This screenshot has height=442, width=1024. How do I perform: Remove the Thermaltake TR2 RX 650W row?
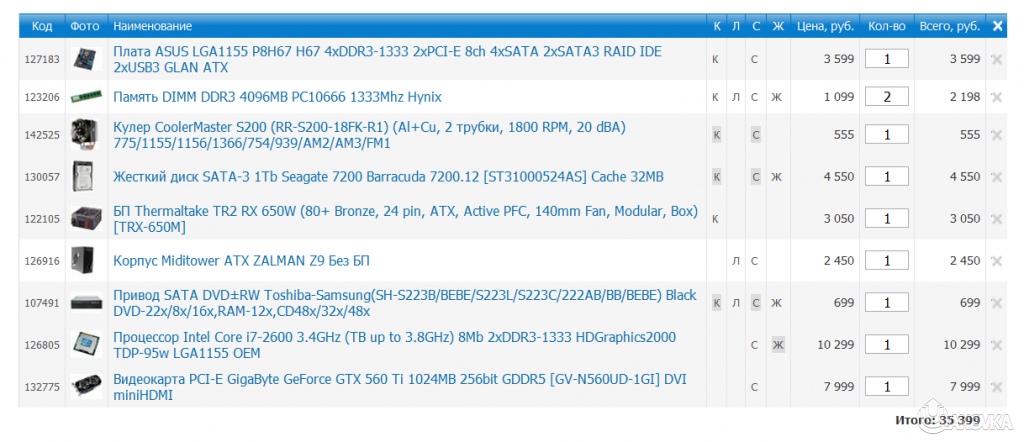(997, 219)
